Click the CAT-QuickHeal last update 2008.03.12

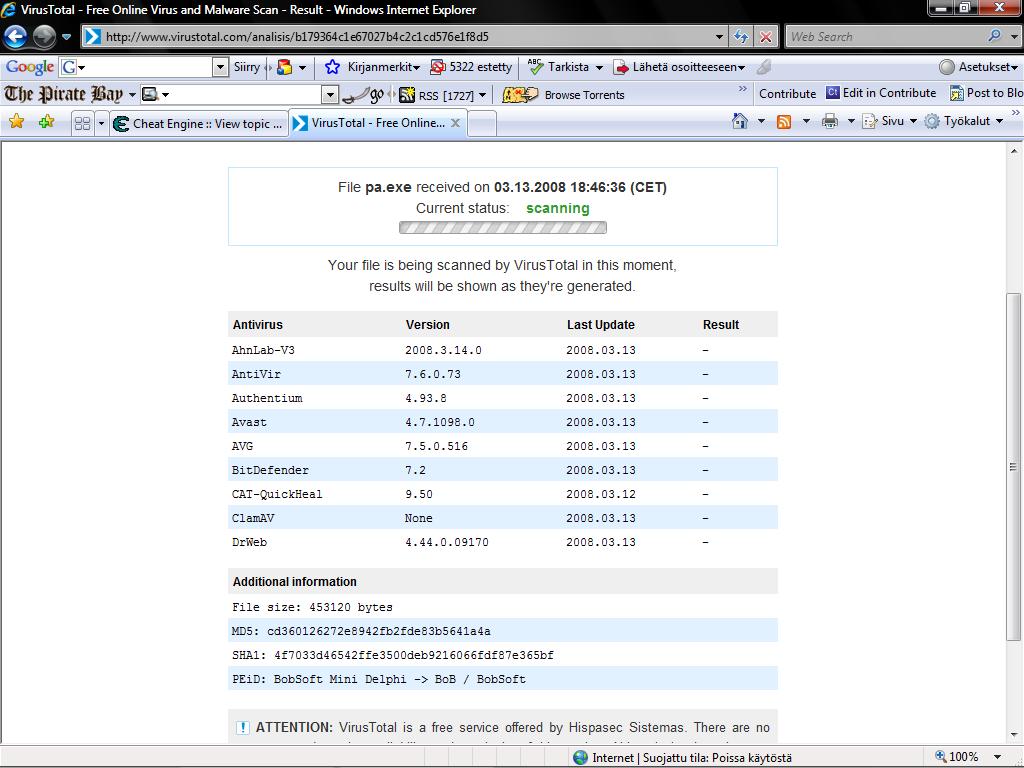click(x=600, y=494)
